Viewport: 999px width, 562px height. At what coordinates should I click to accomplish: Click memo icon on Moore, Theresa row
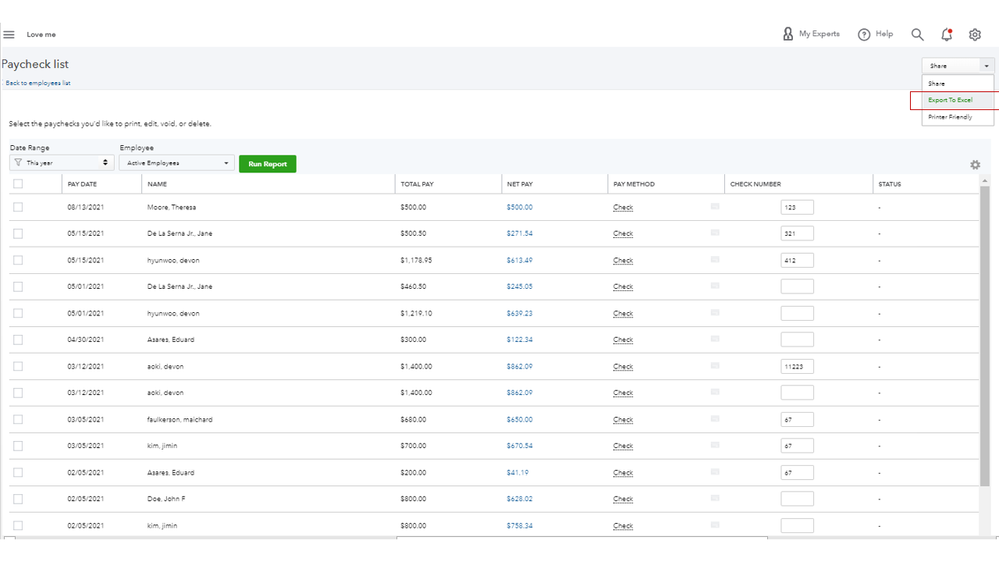(714, 206)
